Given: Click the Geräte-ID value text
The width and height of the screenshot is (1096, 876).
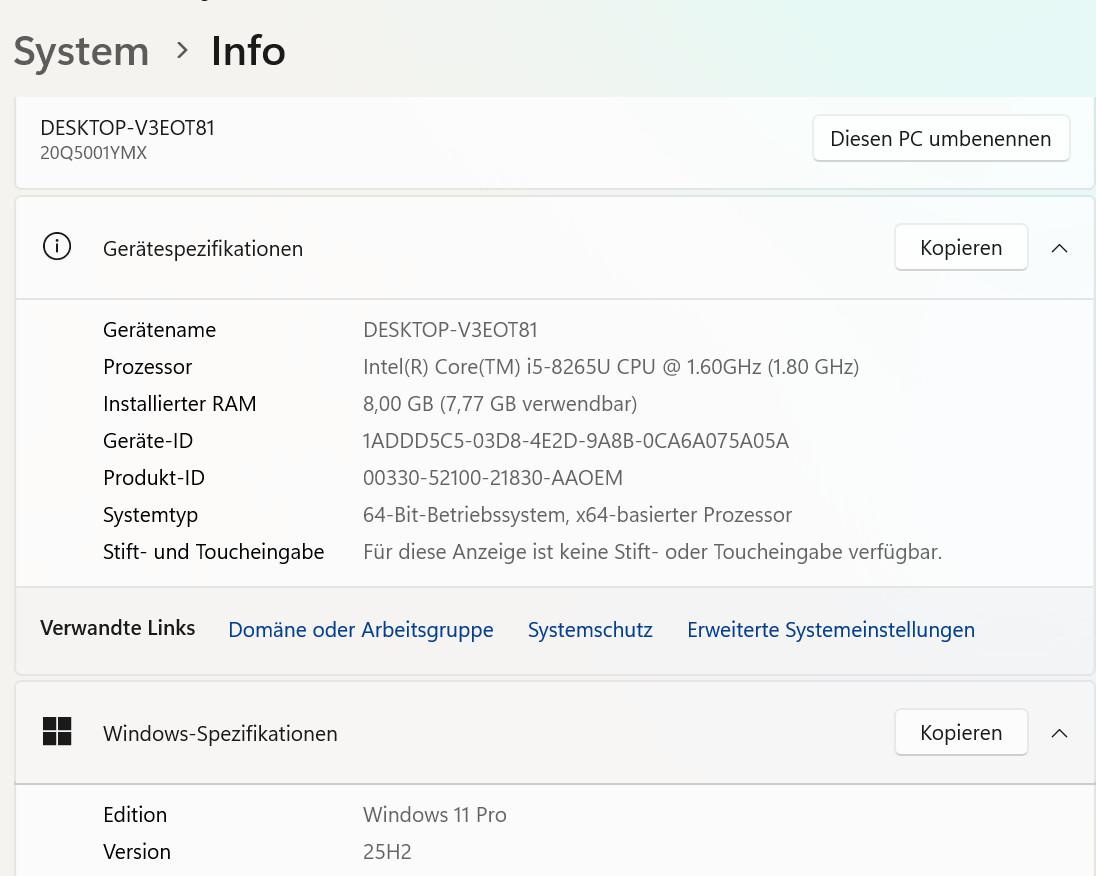Looking at the screenshot, I should (575, 441).
